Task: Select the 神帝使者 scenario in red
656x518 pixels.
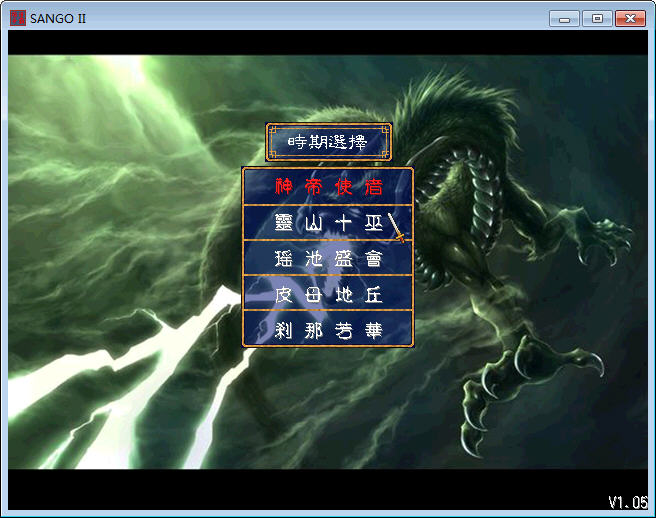Action: (328, 187)
